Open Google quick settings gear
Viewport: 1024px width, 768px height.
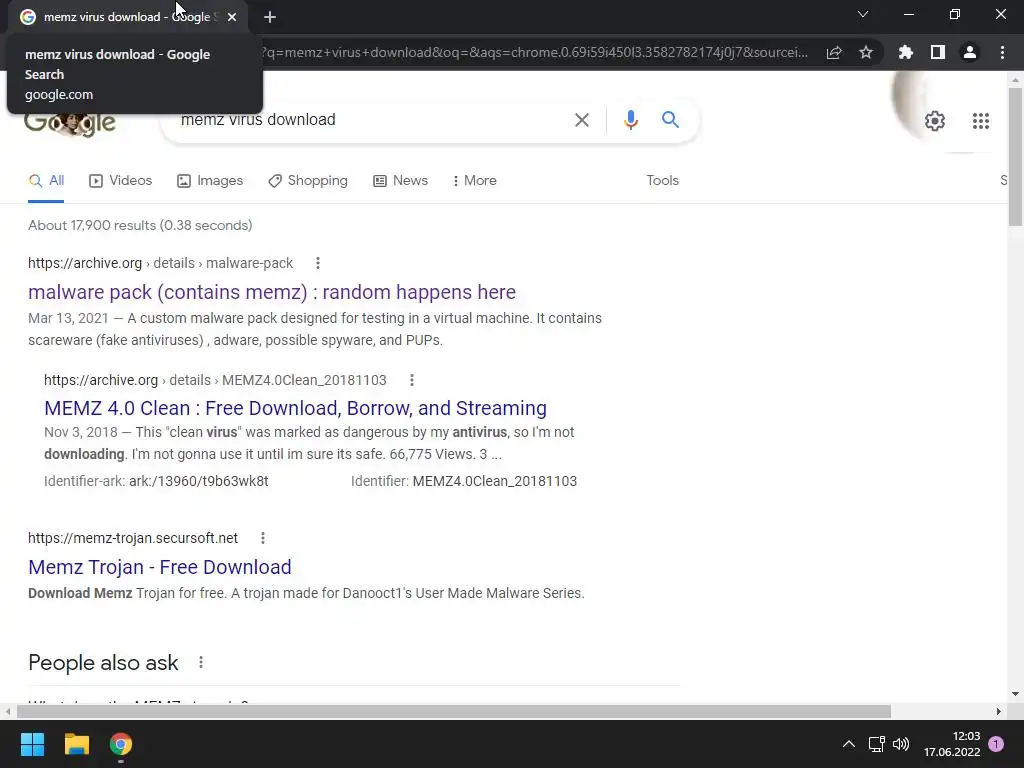tap(935, 121)
